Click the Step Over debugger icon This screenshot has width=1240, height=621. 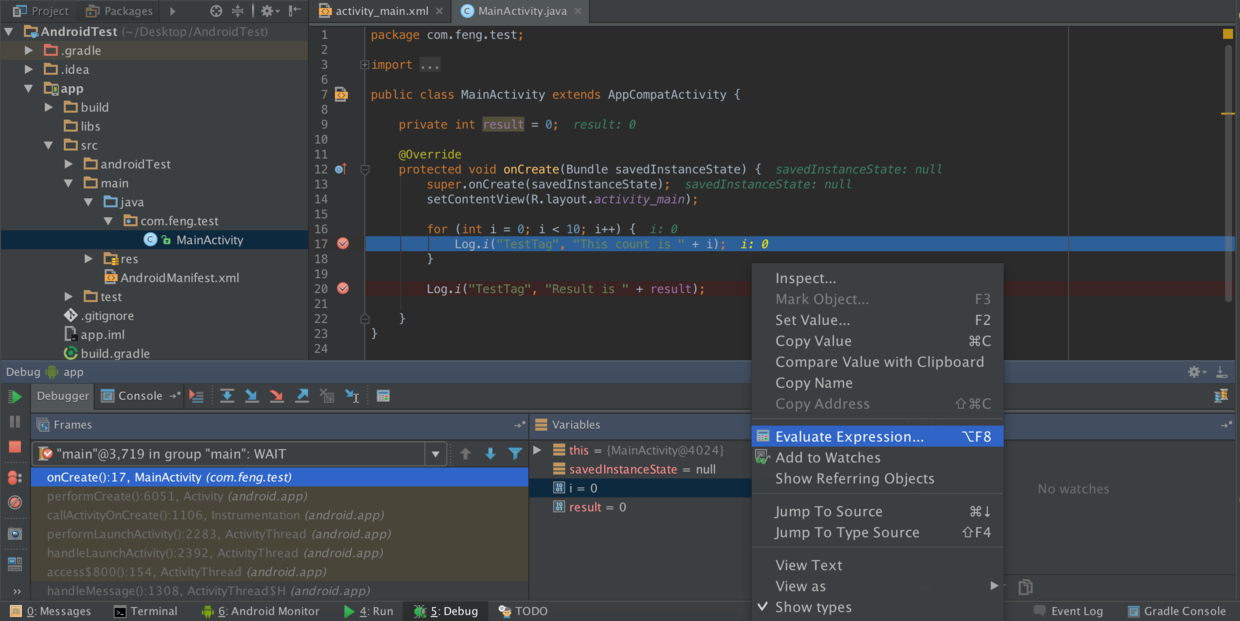pyautogui.click(x=228, y=396)
